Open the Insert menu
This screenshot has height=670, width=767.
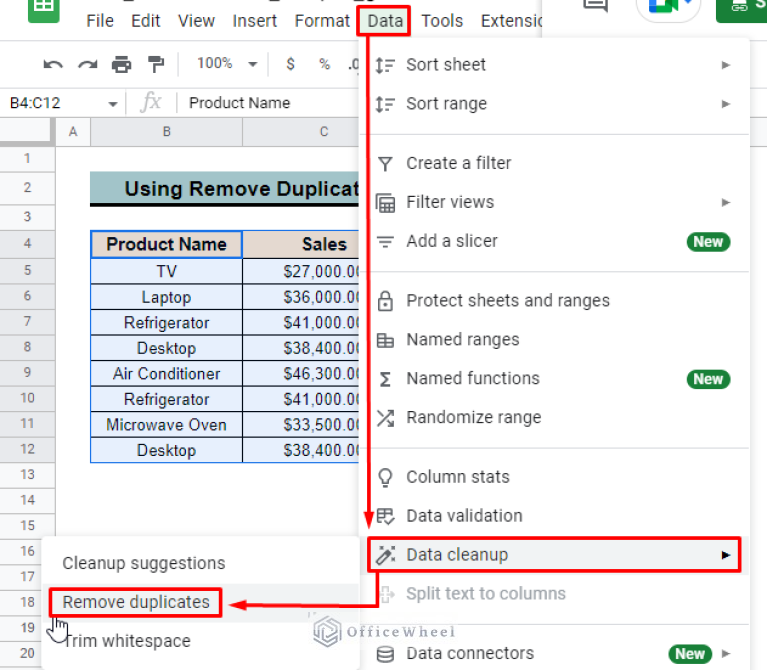(255, 20)
